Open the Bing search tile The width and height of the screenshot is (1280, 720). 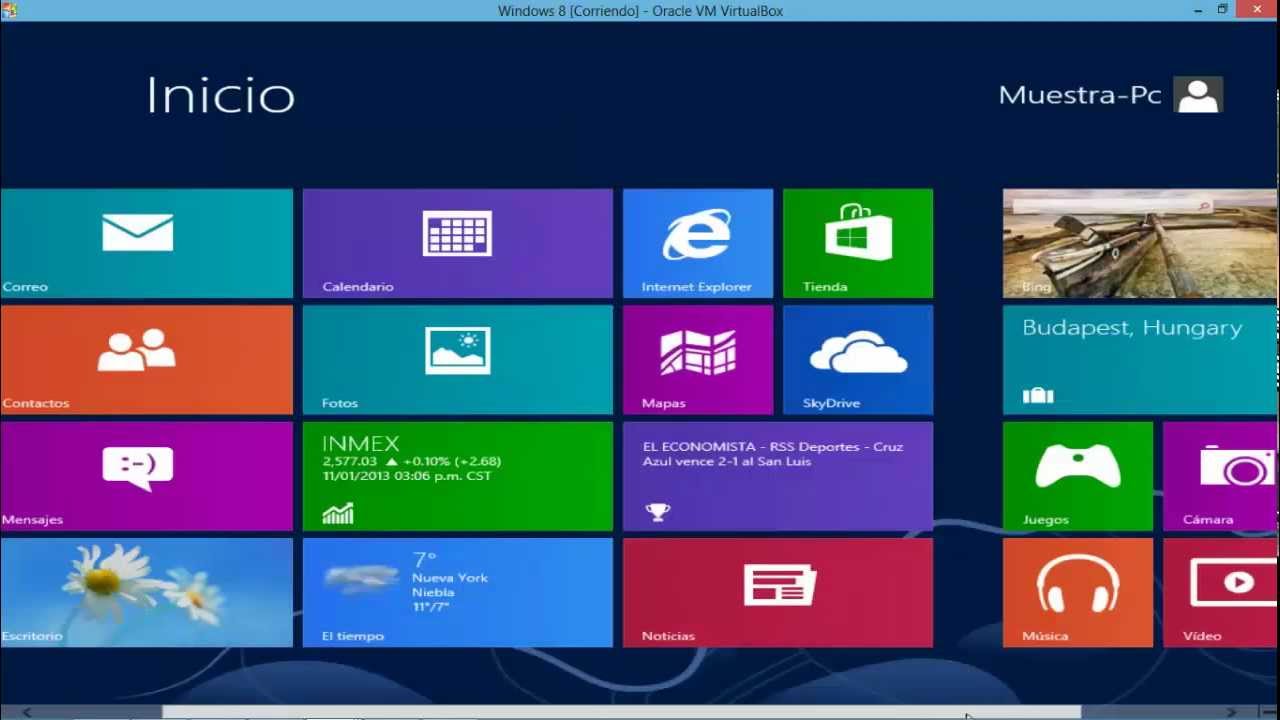pyautogui.click(x=1141, y=243)
